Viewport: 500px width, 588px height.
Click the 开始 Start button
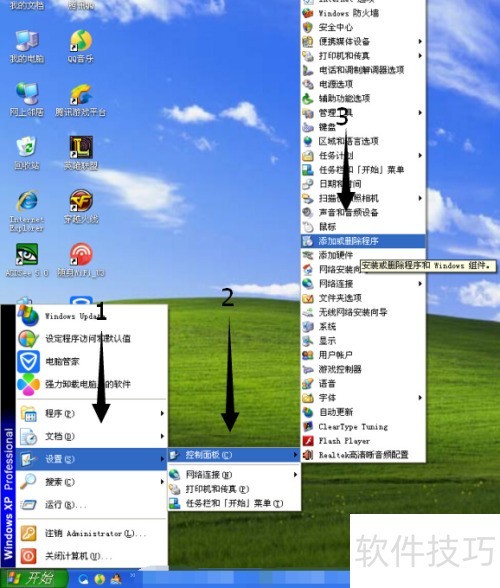[35, 578]
